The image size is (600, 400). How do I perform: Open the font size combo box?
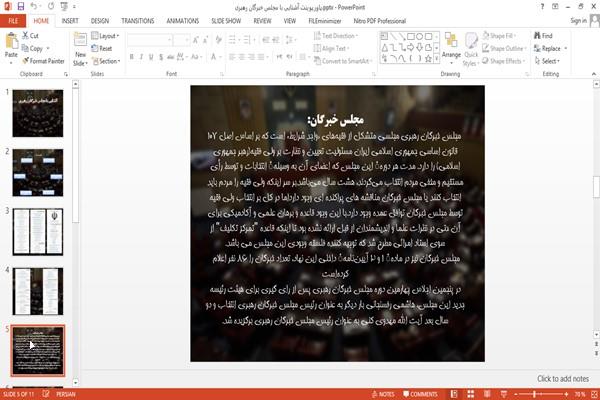coord(181,40)
